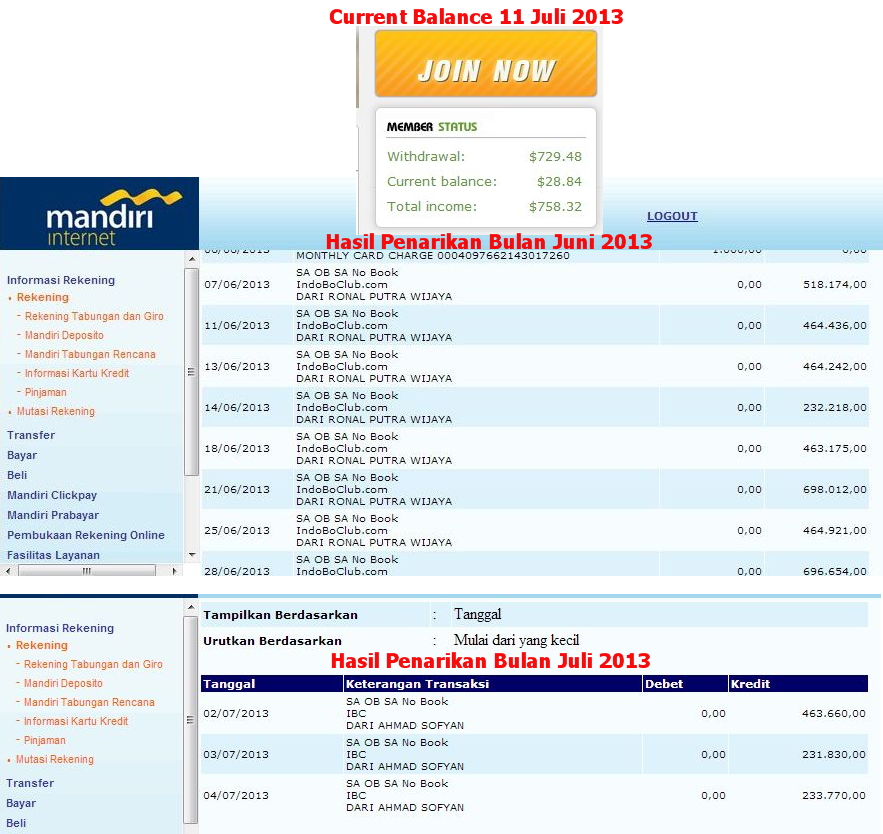The height and width of the screenshot is (834, 883).
Task: Open Pinjaman in the upper sidebar
Action: click(46, 393)
